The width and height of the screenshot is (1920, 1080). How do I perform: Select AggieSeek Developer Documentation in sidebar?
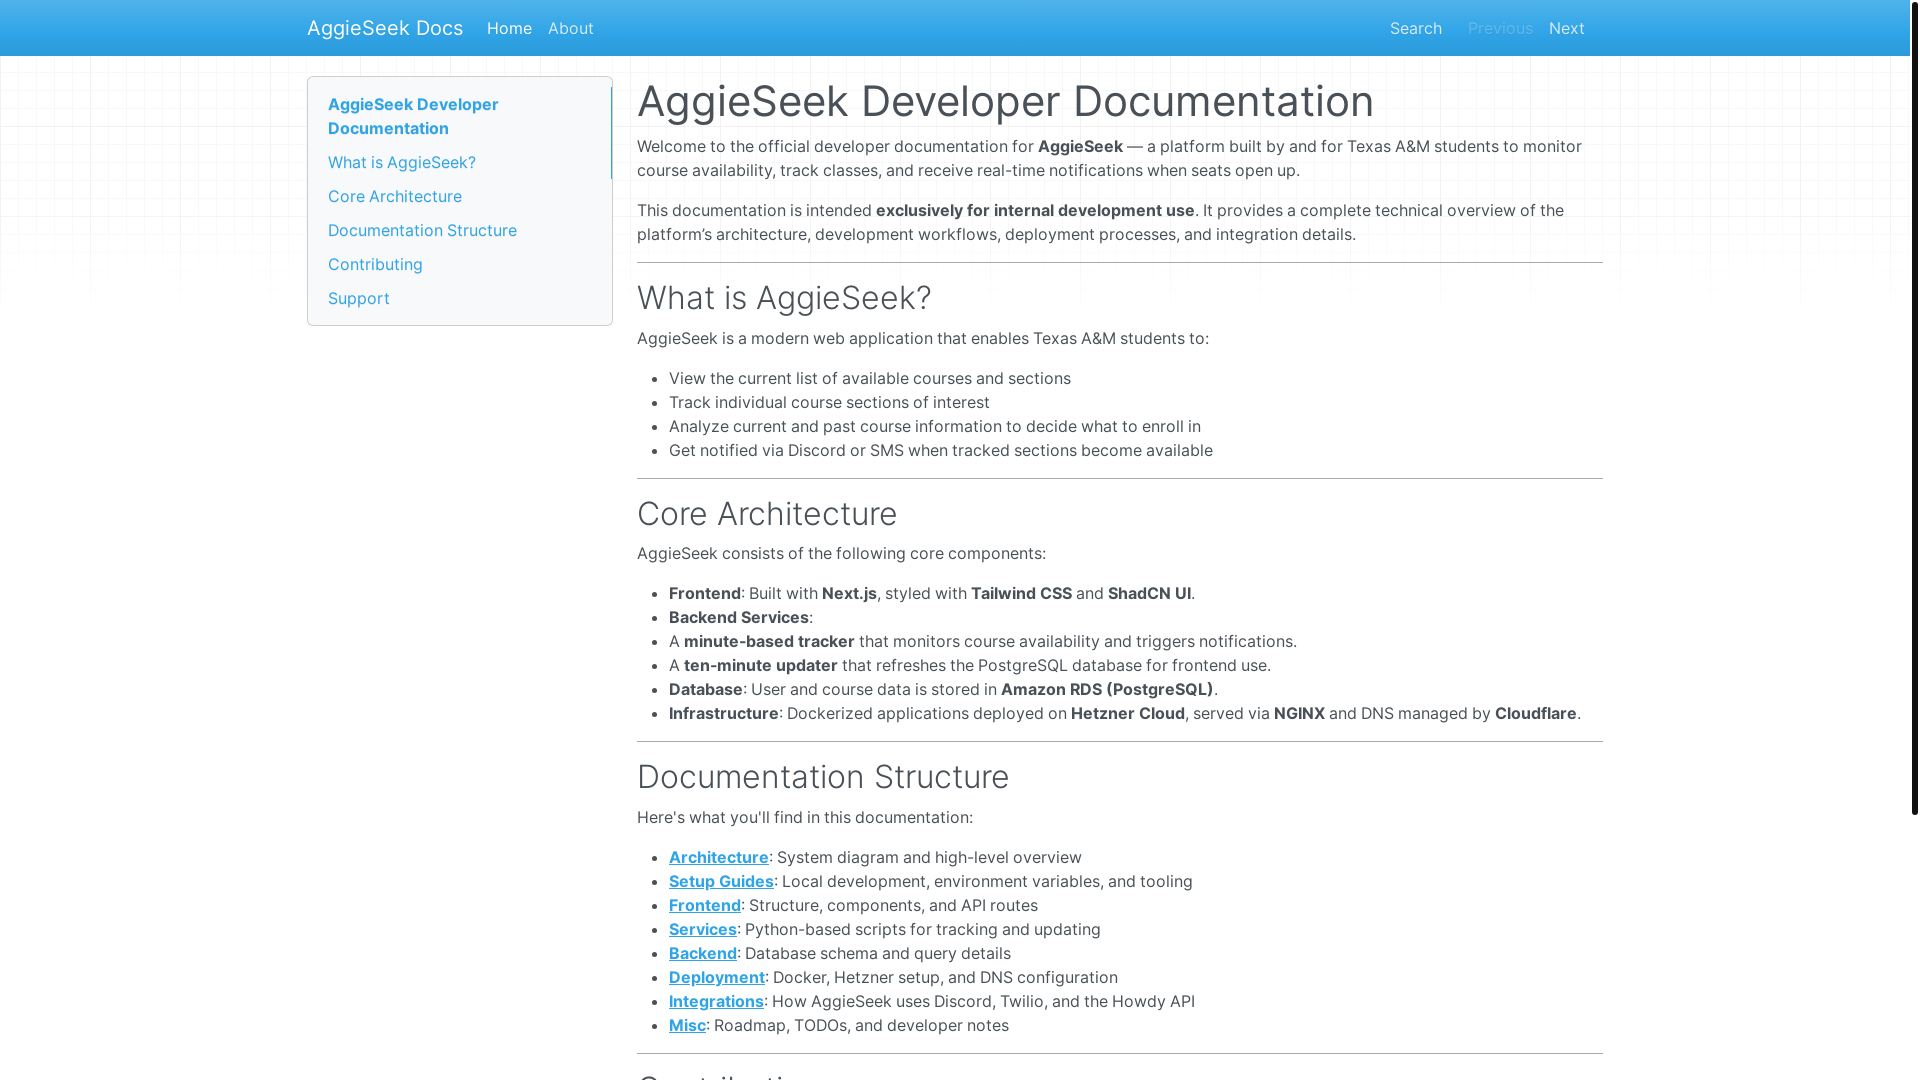tap(459, 116)
